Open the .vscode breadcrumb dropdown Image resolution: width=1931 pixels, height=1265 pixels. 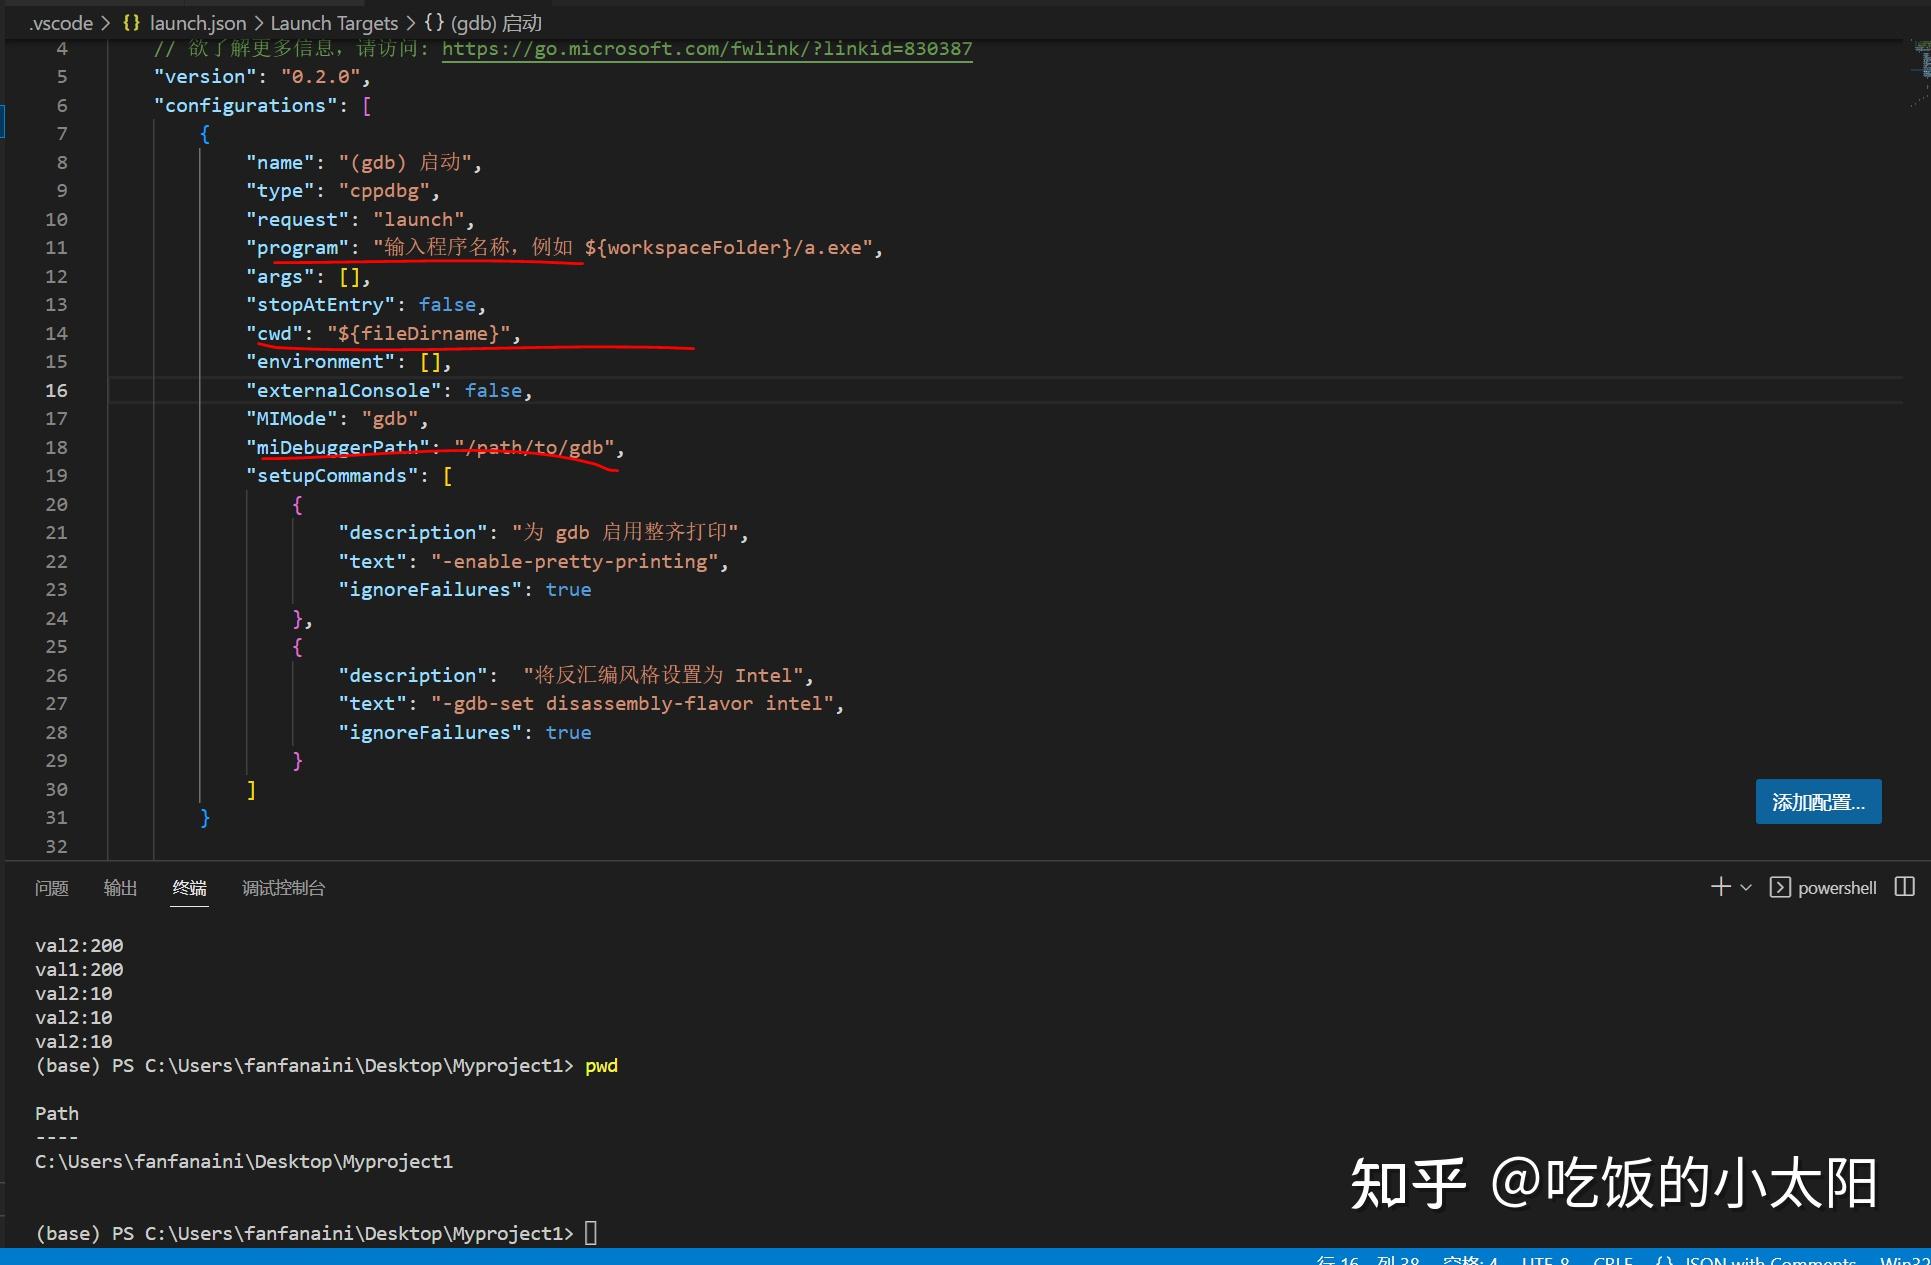coord(60,22)
